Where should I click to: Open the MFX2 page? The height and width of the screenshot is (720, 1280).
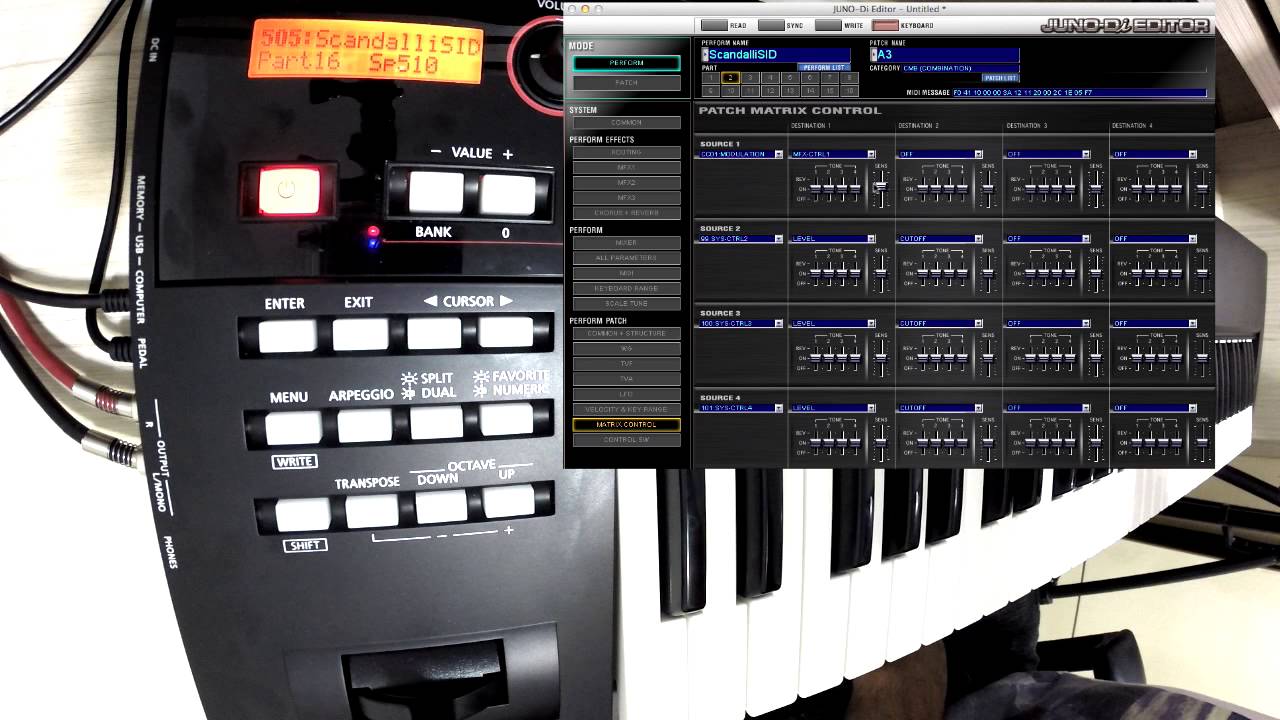pyautogui.click(x=626, y=183)
